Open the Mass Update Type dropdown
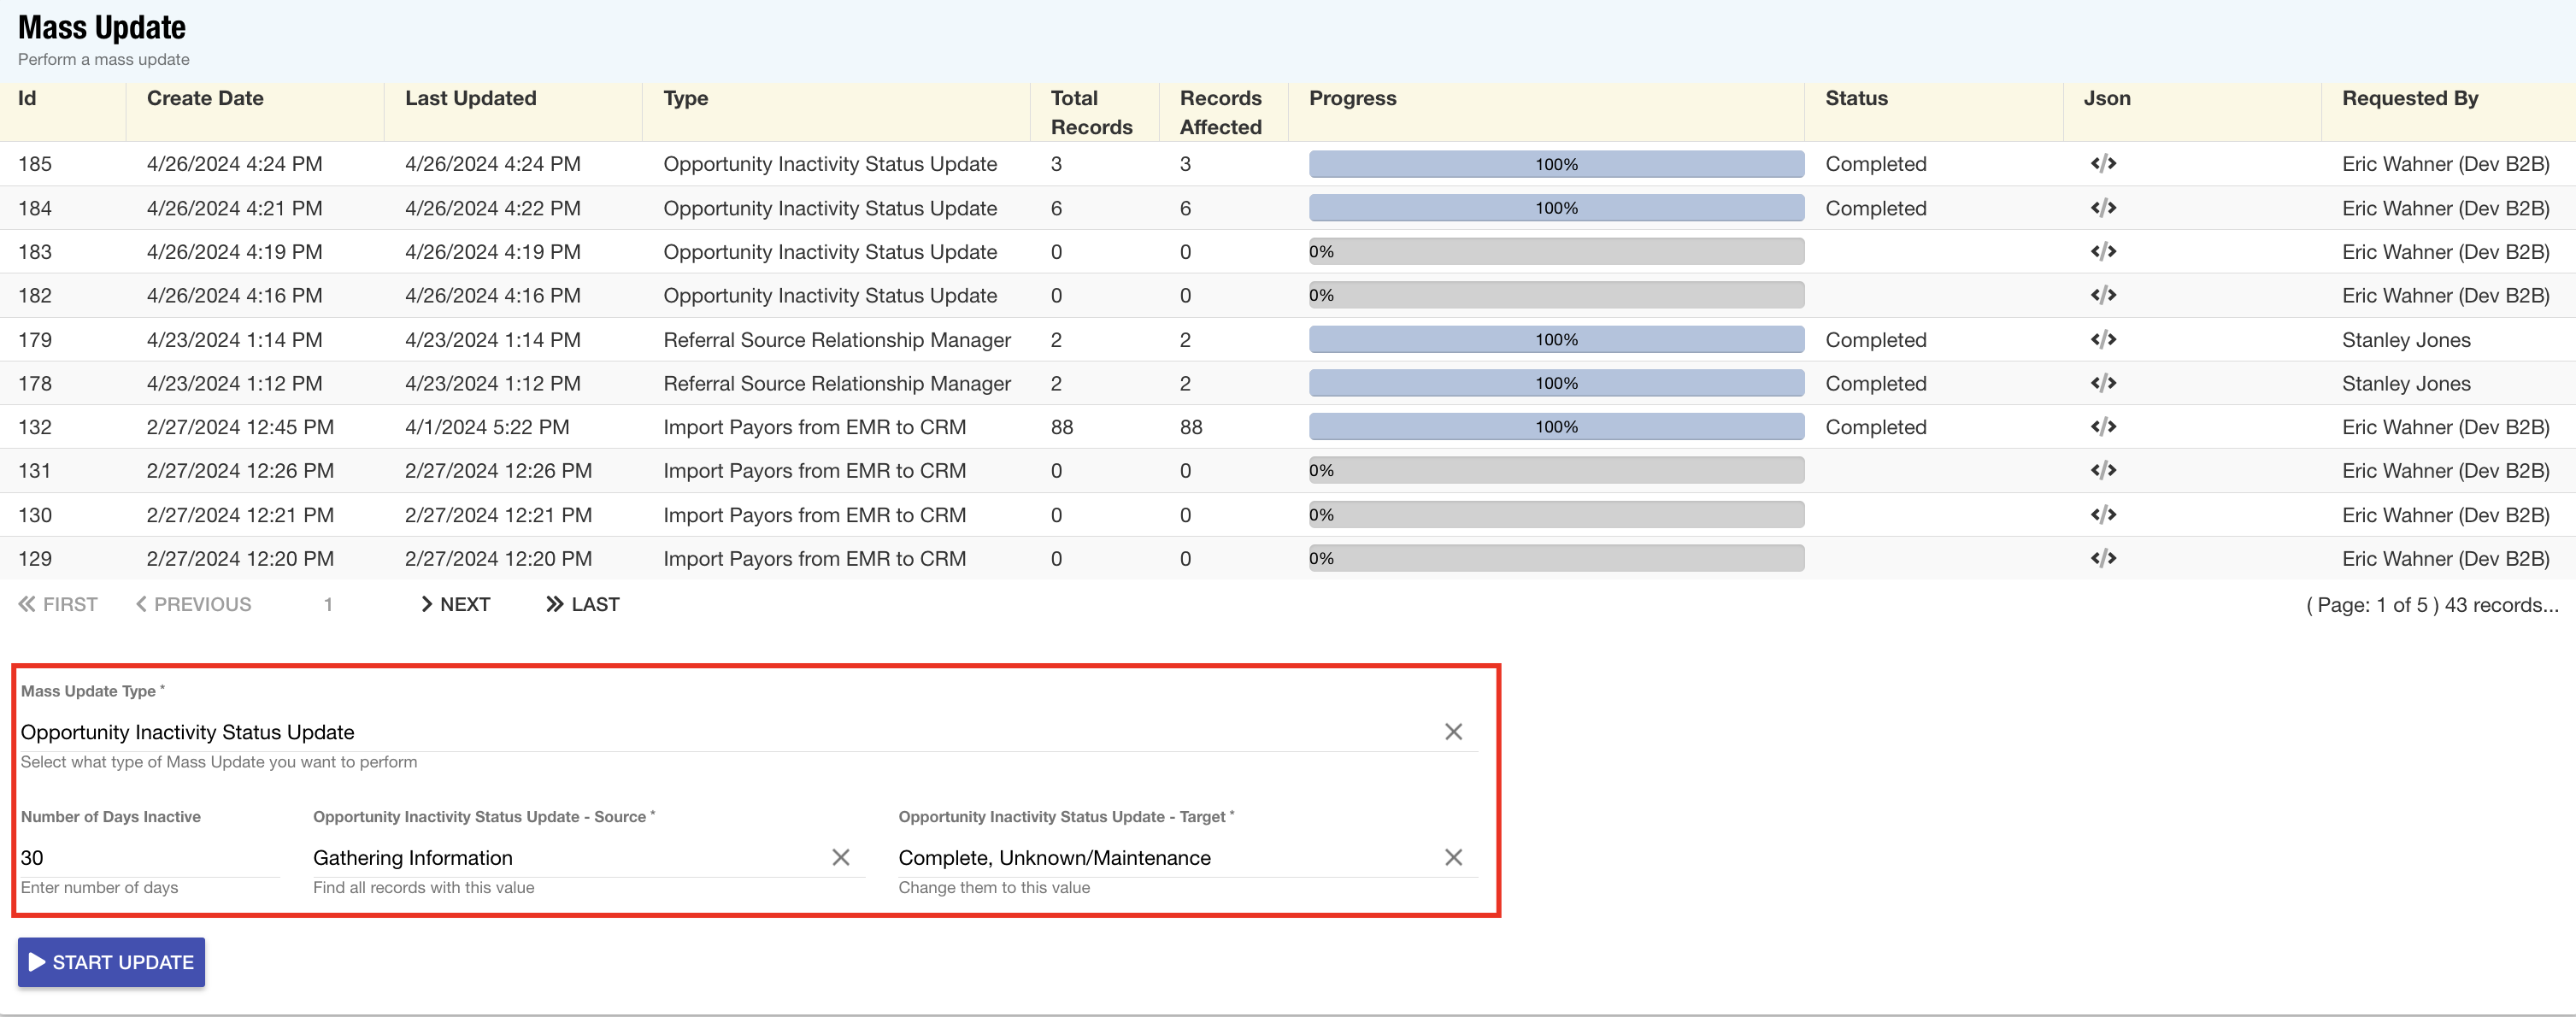 point(700,732)
